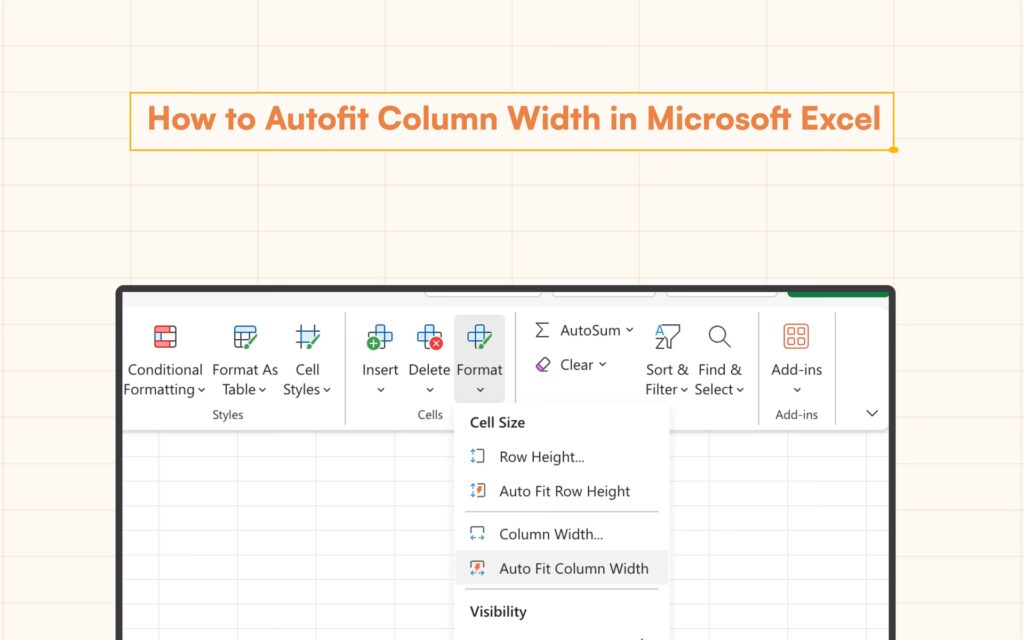Open the Cell Styles icon

tap(308, 337)
